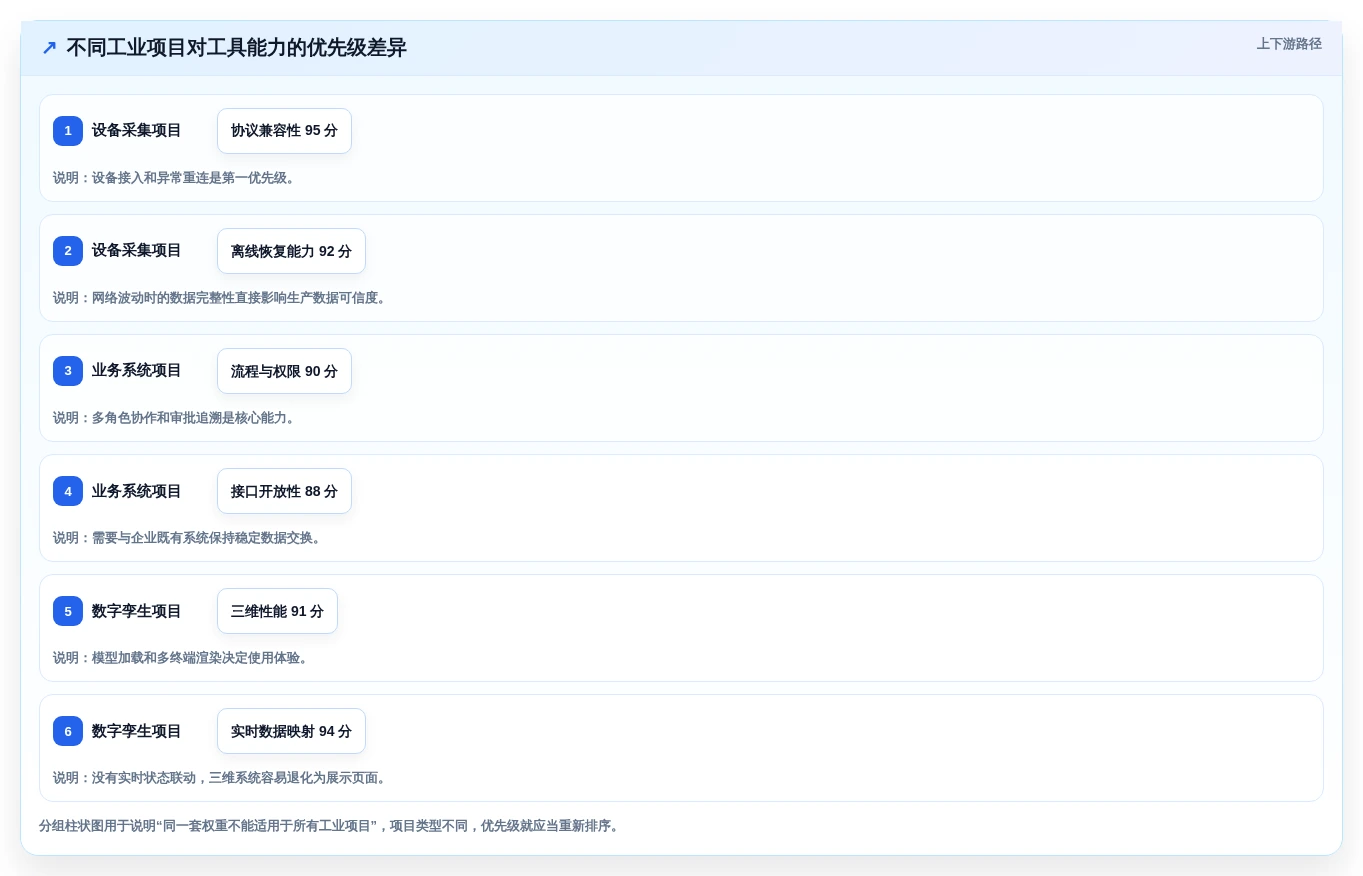Click the note about 网络波动时的数据完整性
Screen dimensions: 1363x876
(x=222, y=298)
